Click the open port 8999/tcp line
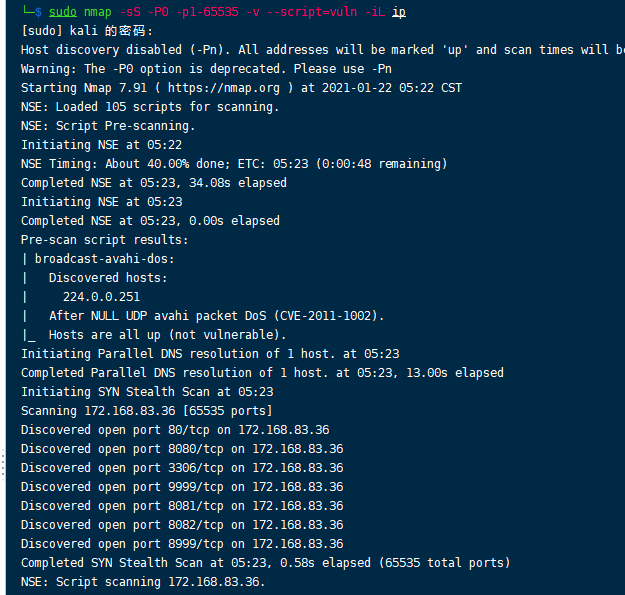Image resolution: width=625 pixels, height=595 pixels. [x=182, y=544]
